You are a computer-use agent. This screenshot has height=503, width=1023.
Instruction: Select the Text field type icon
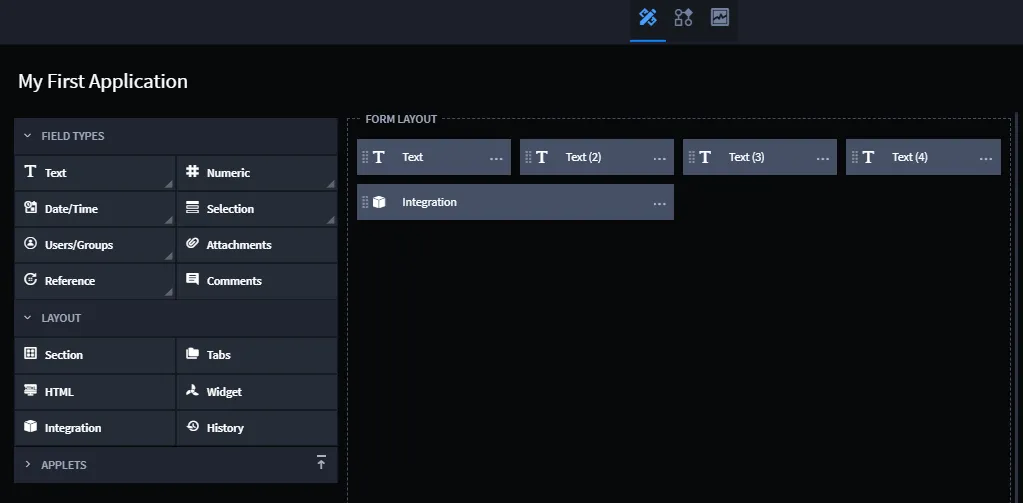point(30,172)
